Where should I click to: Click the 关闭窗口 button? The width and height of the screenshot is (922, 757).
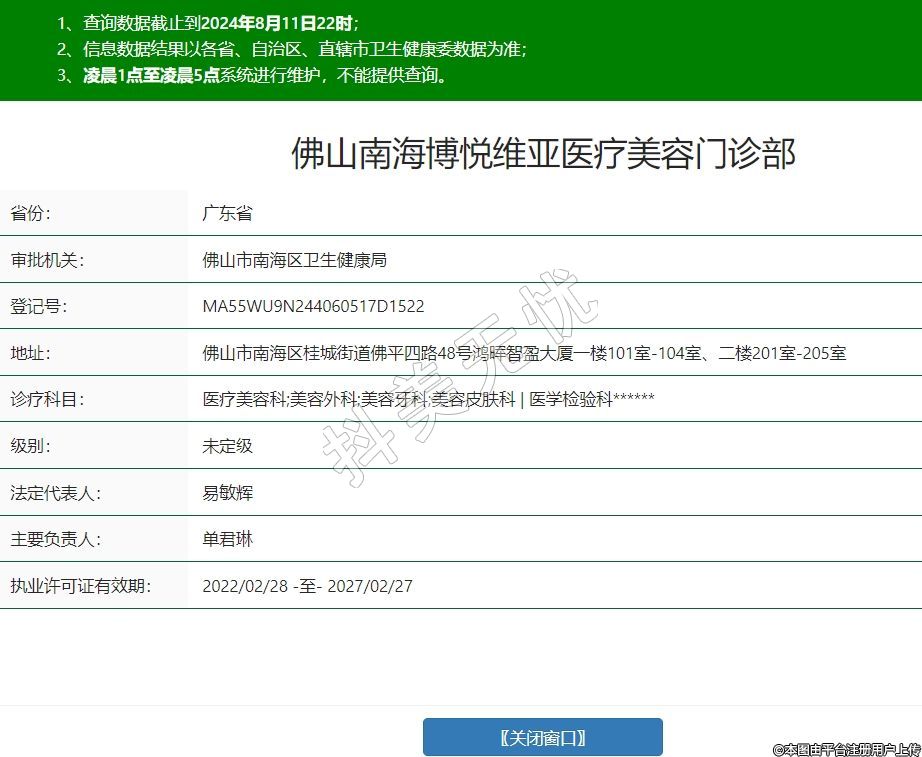coord(542,738)
